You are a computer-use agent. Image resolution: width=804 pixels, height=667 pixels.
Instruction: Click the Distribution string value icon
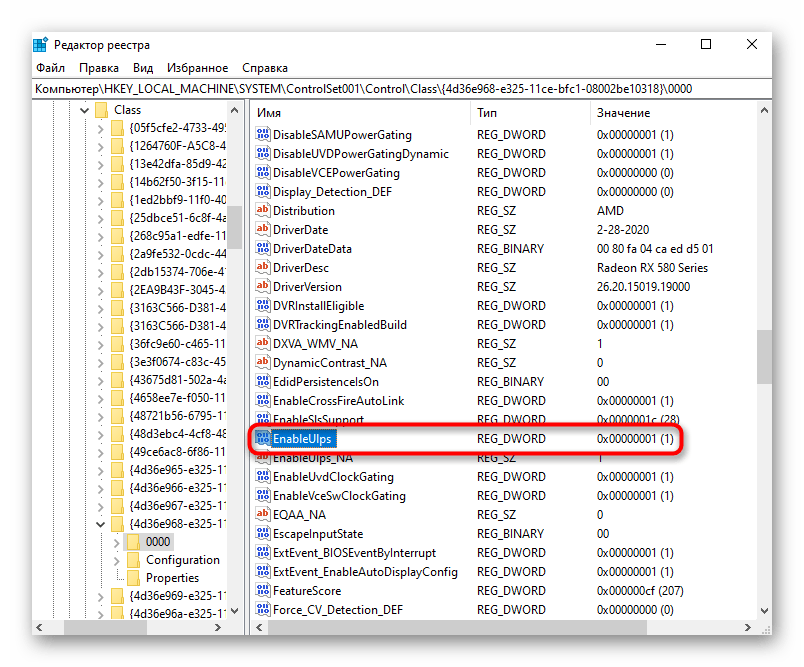263,211
